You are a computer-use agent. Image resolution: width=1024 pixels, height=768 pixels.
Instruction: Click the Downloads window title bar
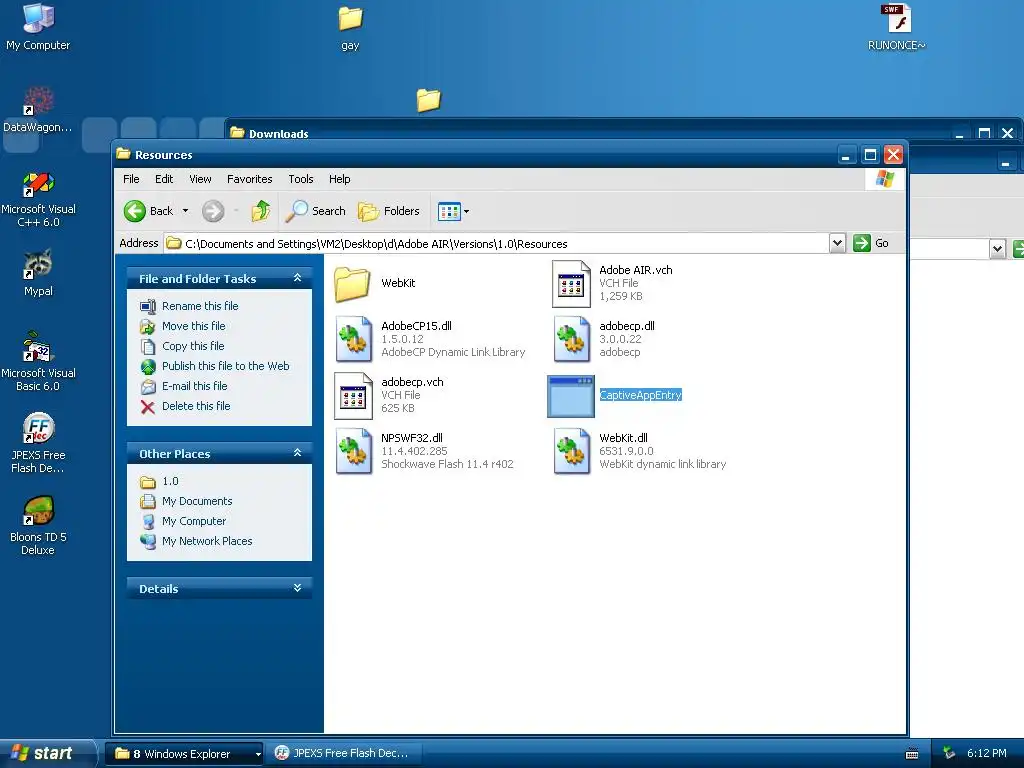point(588,133)
